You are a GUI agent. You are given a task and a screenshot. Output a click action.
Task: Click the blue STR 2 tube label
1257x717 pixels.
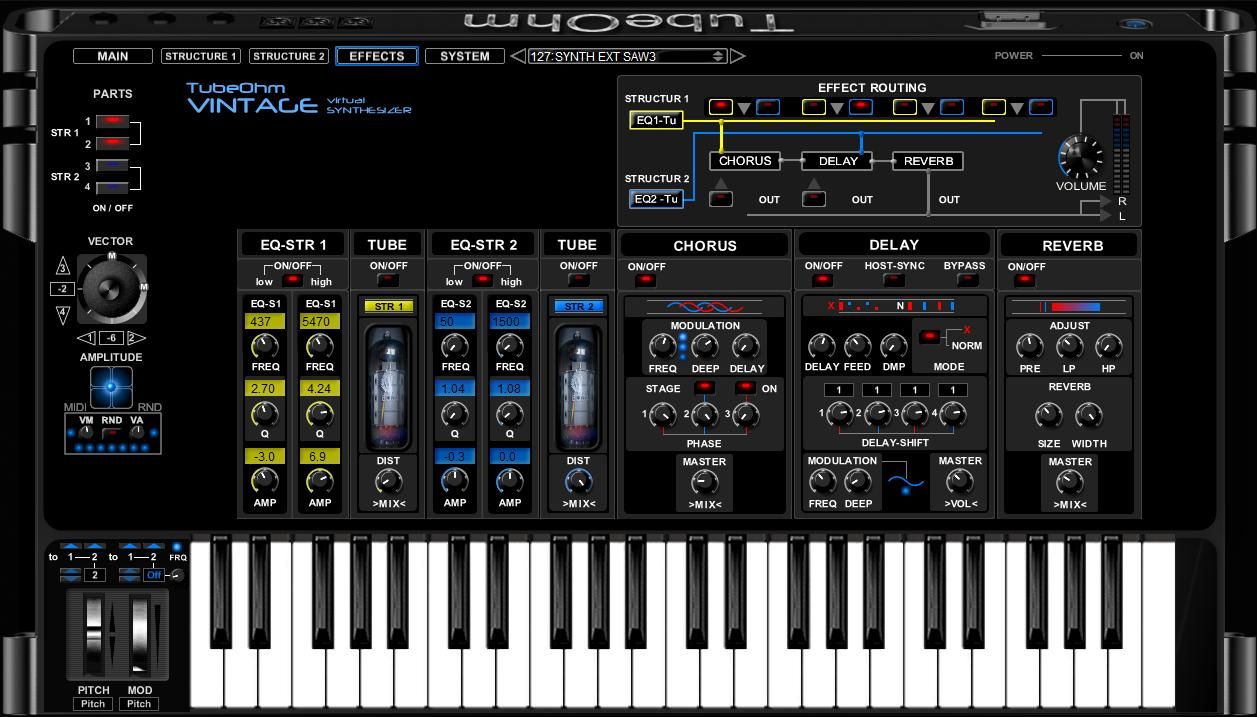pos(578,307)
